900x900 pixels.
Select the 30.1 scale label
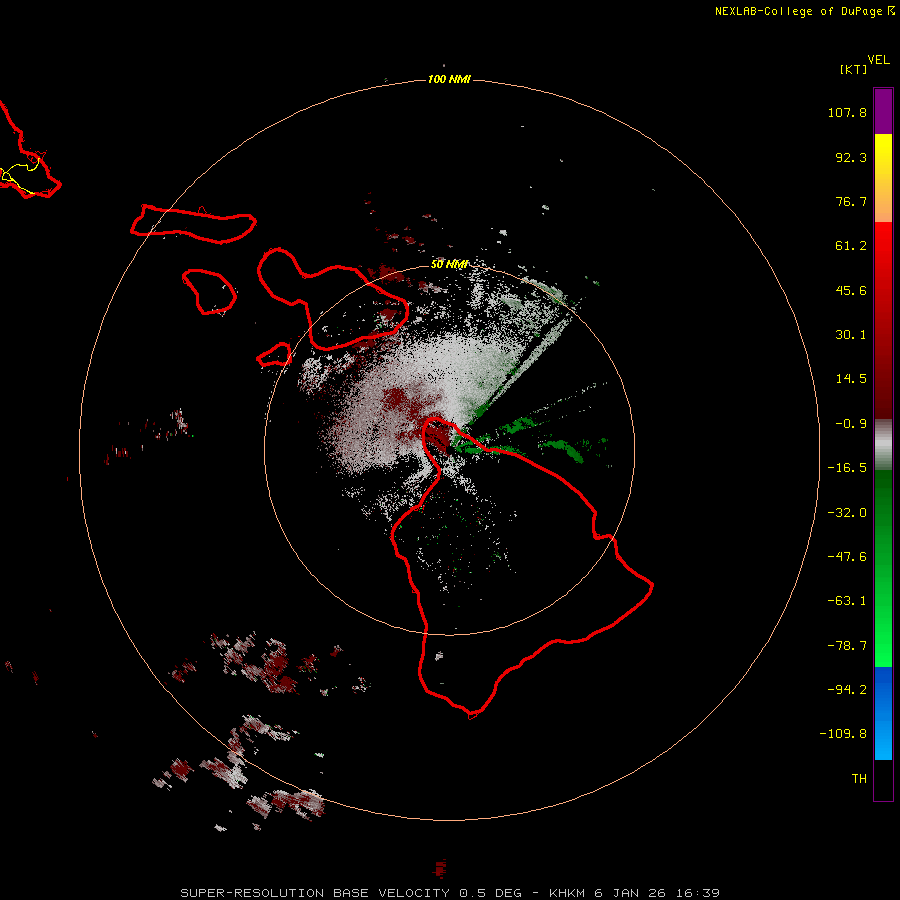click(x=851, y=335)
